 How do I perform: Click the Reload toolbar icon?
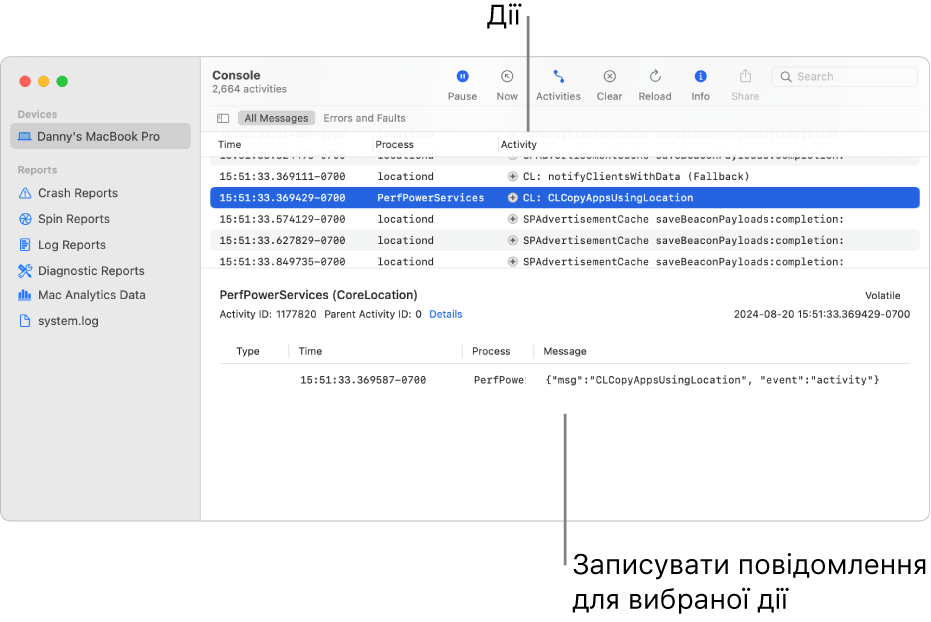tap(655, 77)
